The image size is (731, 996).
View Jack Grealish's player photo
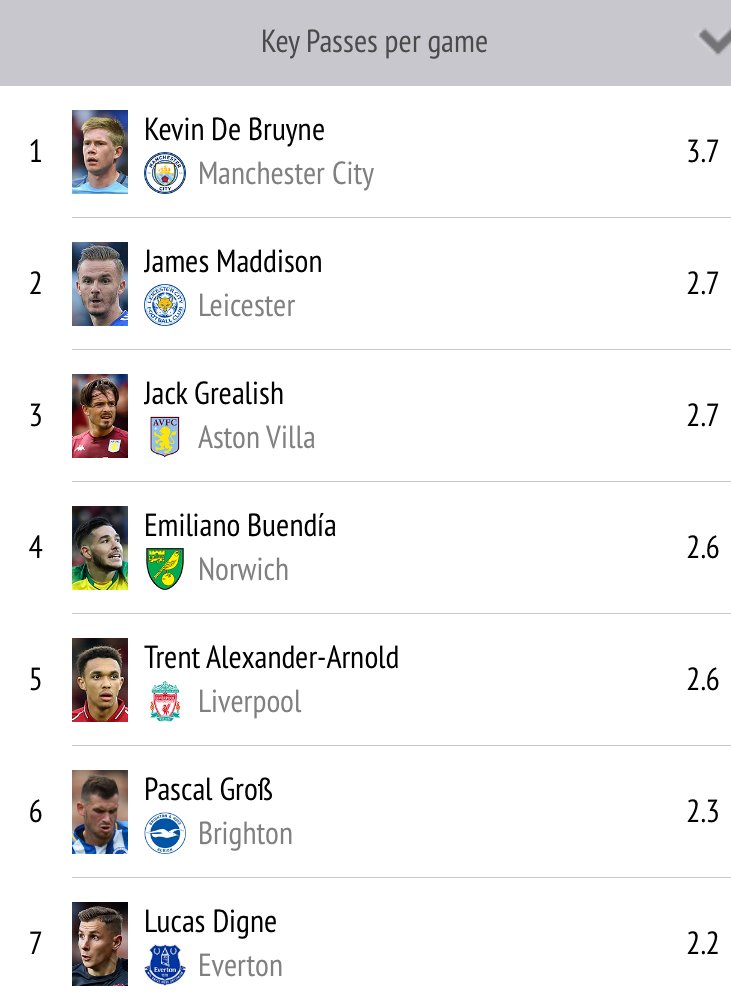(x=100, y=416)
